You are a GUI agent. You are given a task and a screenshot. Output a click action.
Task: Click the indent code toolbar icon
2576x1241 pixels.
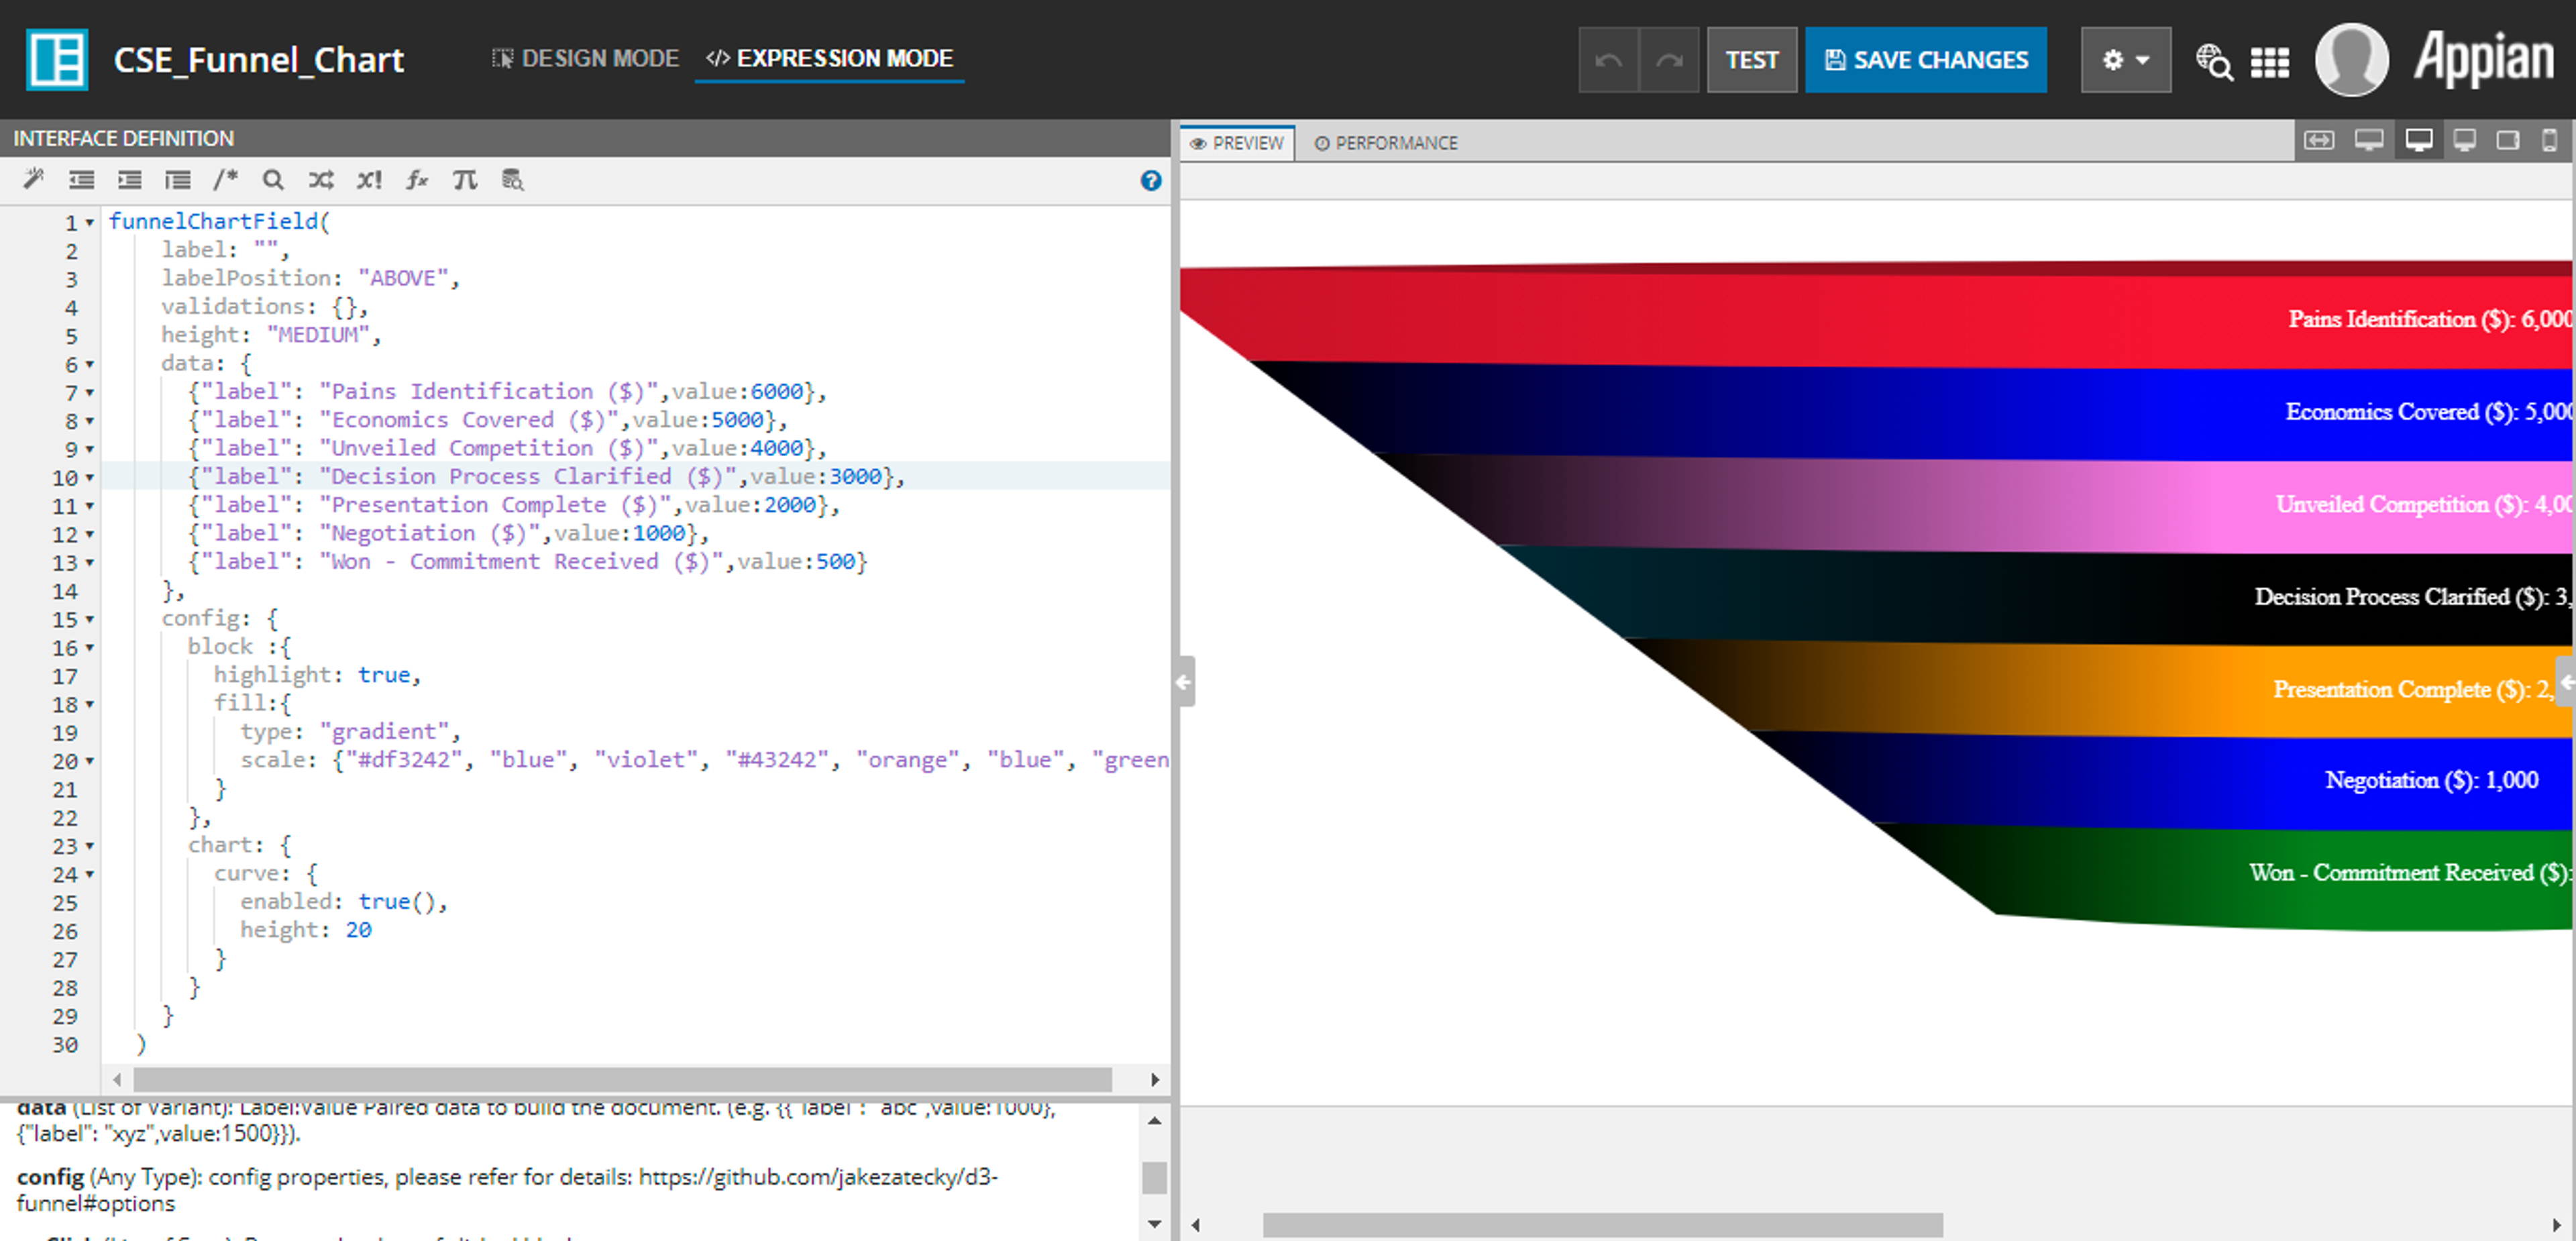129,179
